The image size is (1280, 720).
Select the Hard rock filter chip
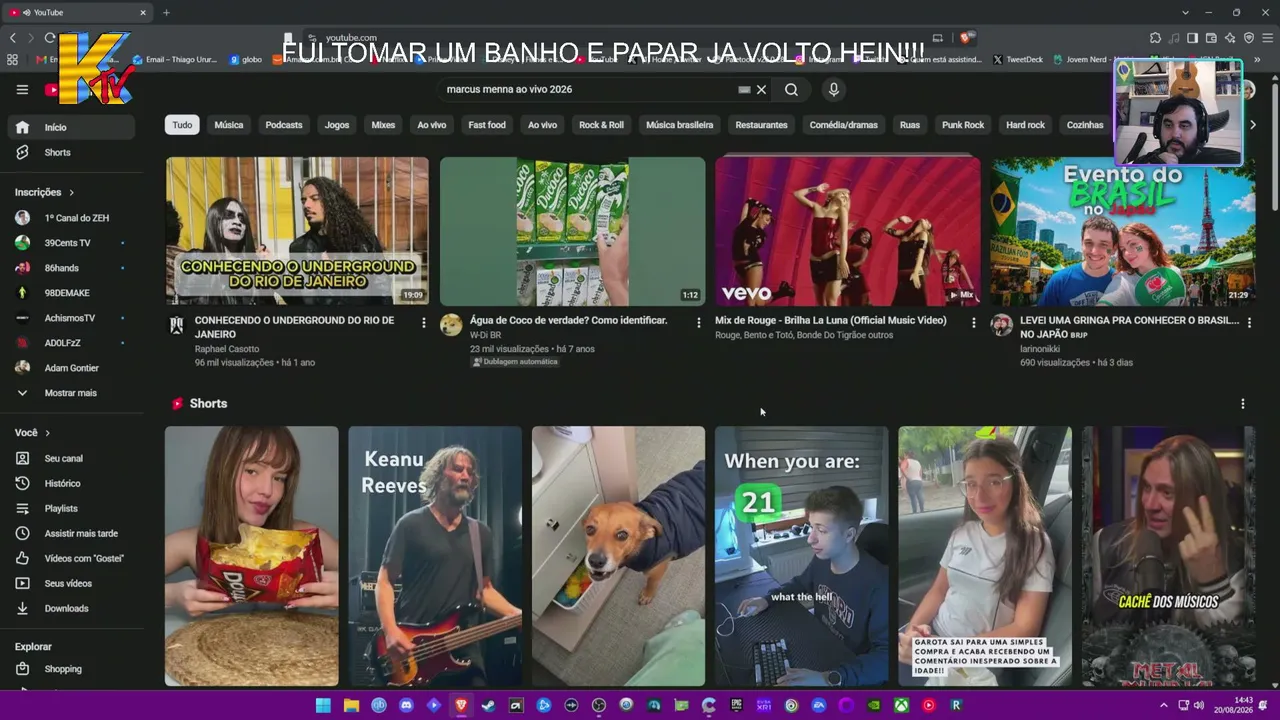[x=1025, y=125]
